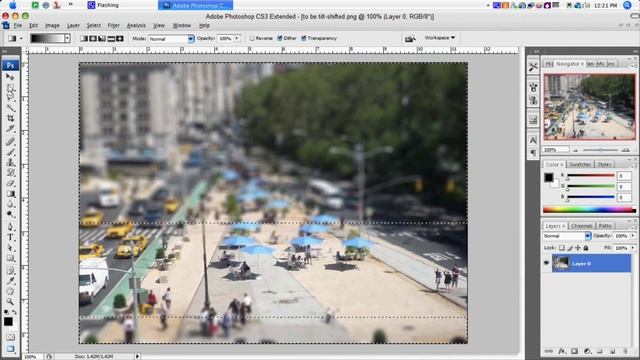Uncheck the Transparency option
The width and height of the screenshot is (640, 360).
[304, 38]
